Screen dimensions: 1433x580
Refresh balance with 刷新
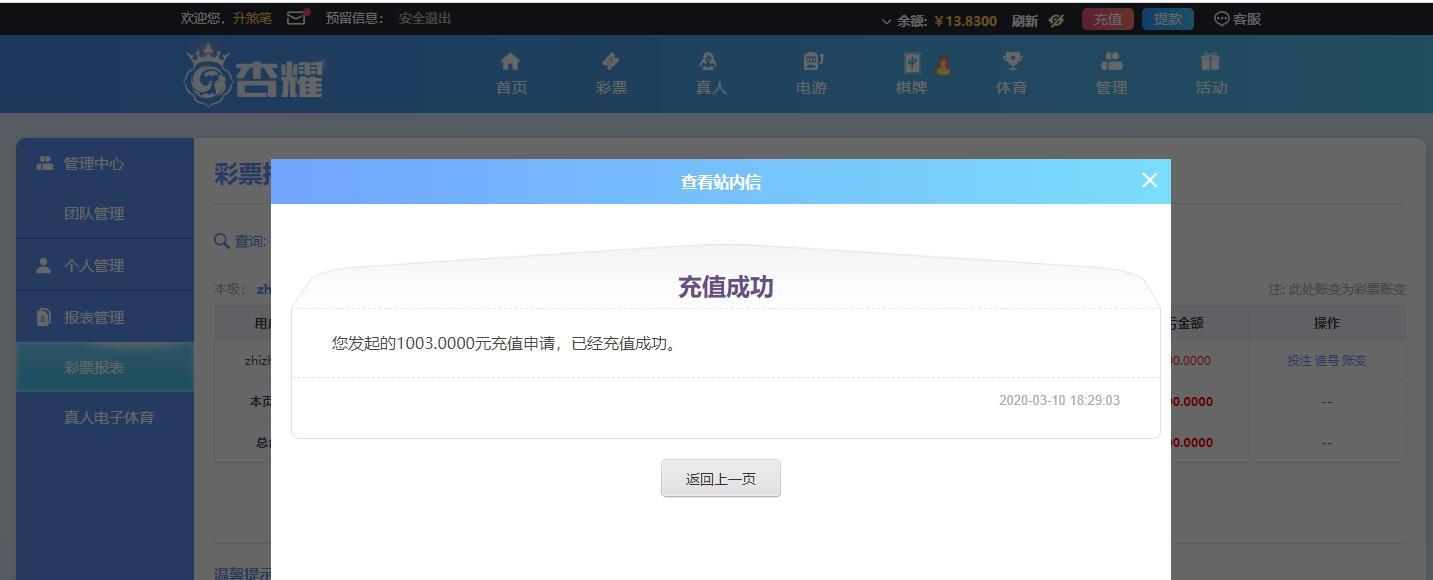[1024, 20]
